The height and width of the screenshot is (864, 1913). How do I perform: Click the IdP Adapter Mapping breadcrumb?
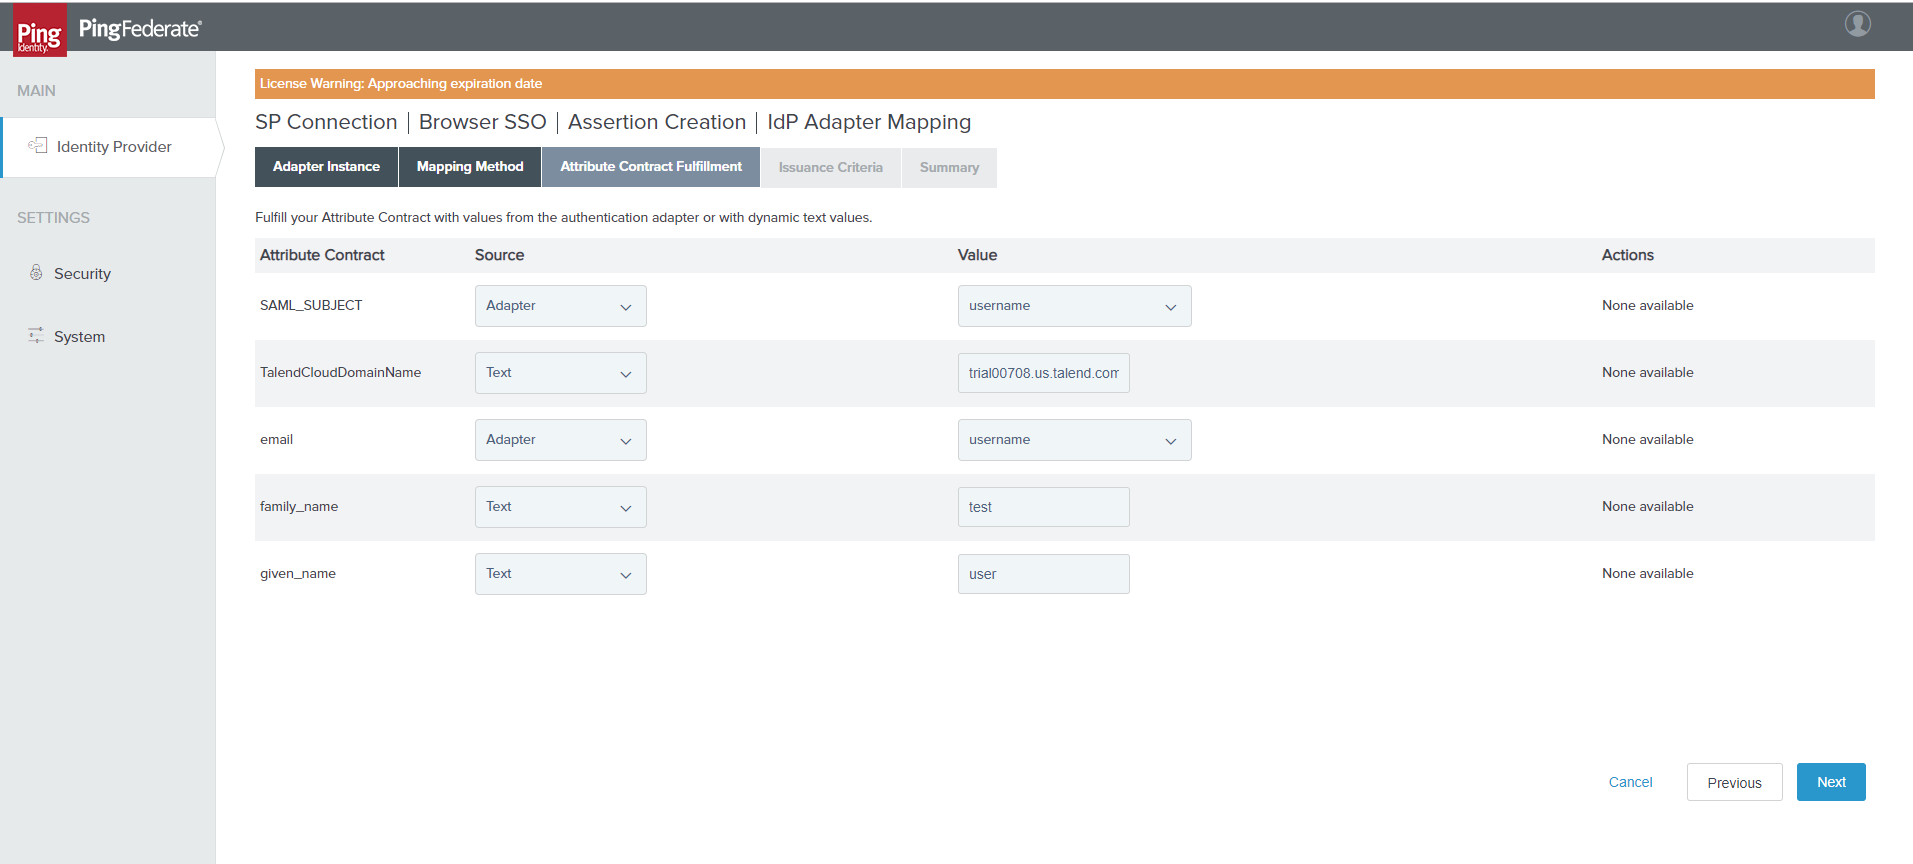(869, 122)
